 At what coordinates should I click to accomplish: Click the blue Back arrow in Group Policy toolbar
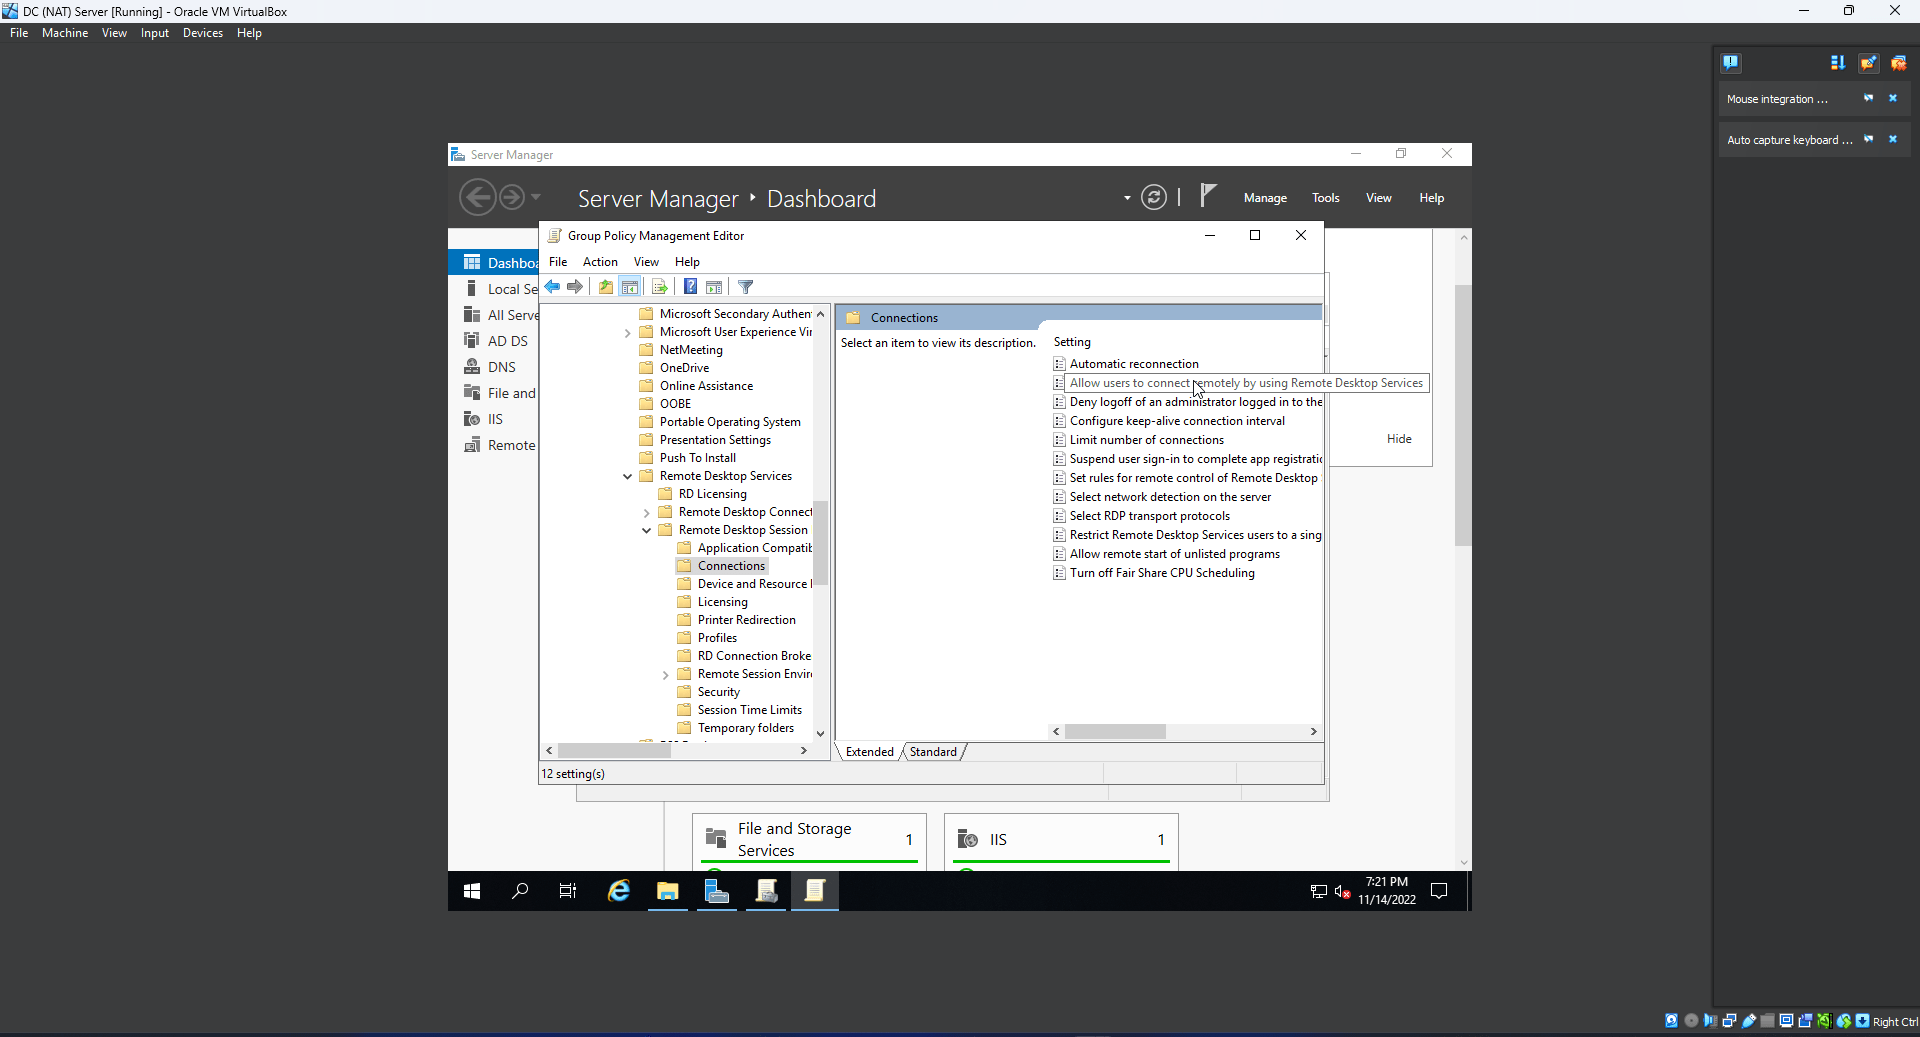coord(552,287)
